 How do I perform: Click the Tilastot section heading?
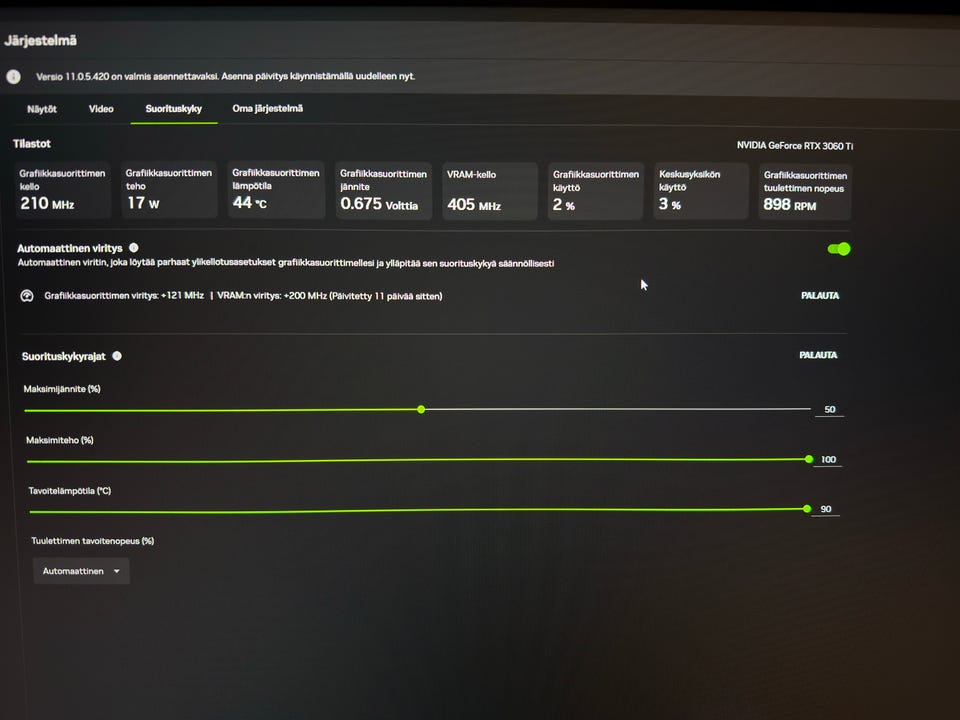[32, 144]
